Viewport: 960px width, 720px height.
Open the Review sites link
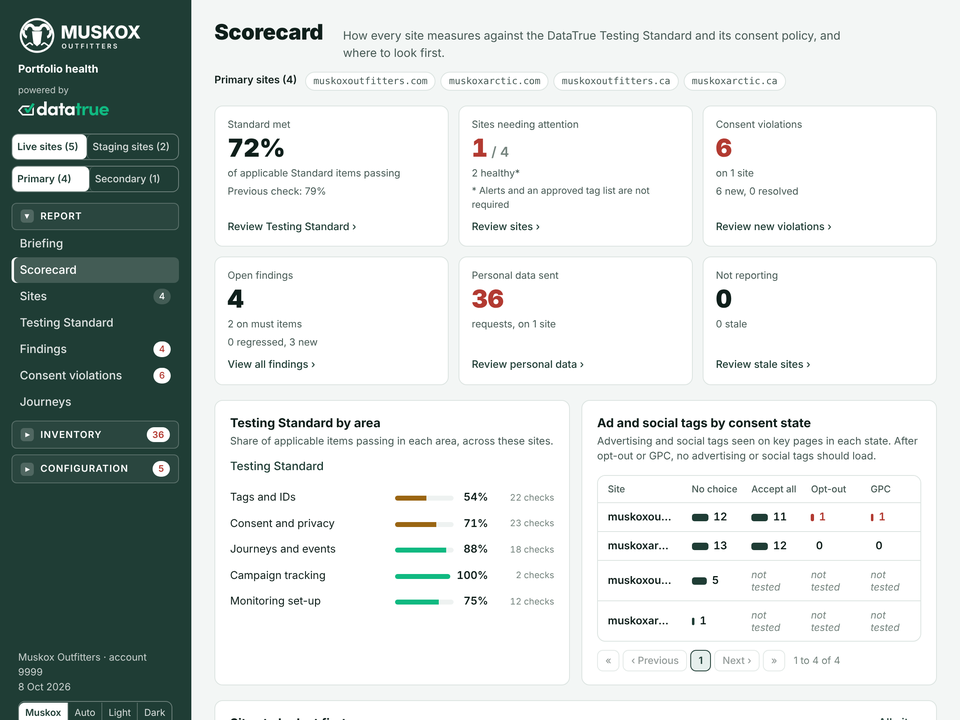pos(506,227)
